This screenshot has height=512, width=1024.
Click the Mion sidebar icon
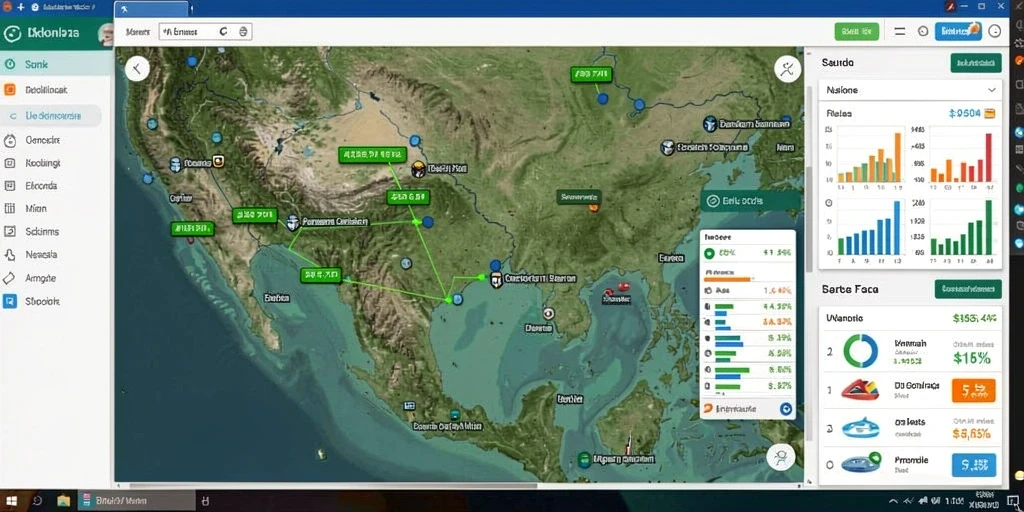tap(10, 208)
